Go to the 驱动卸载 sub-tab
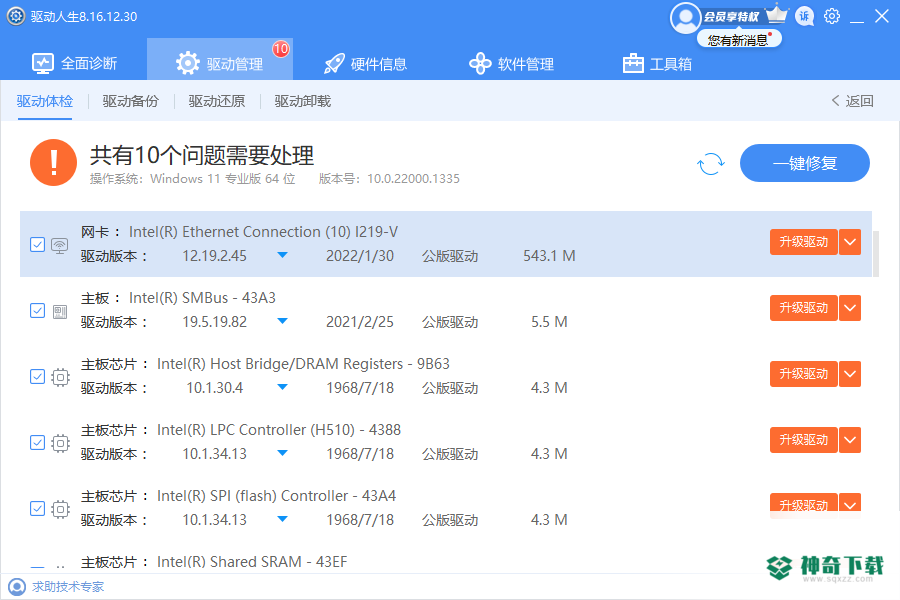Viewport: 900px width, 600px height. coord(302,102)
